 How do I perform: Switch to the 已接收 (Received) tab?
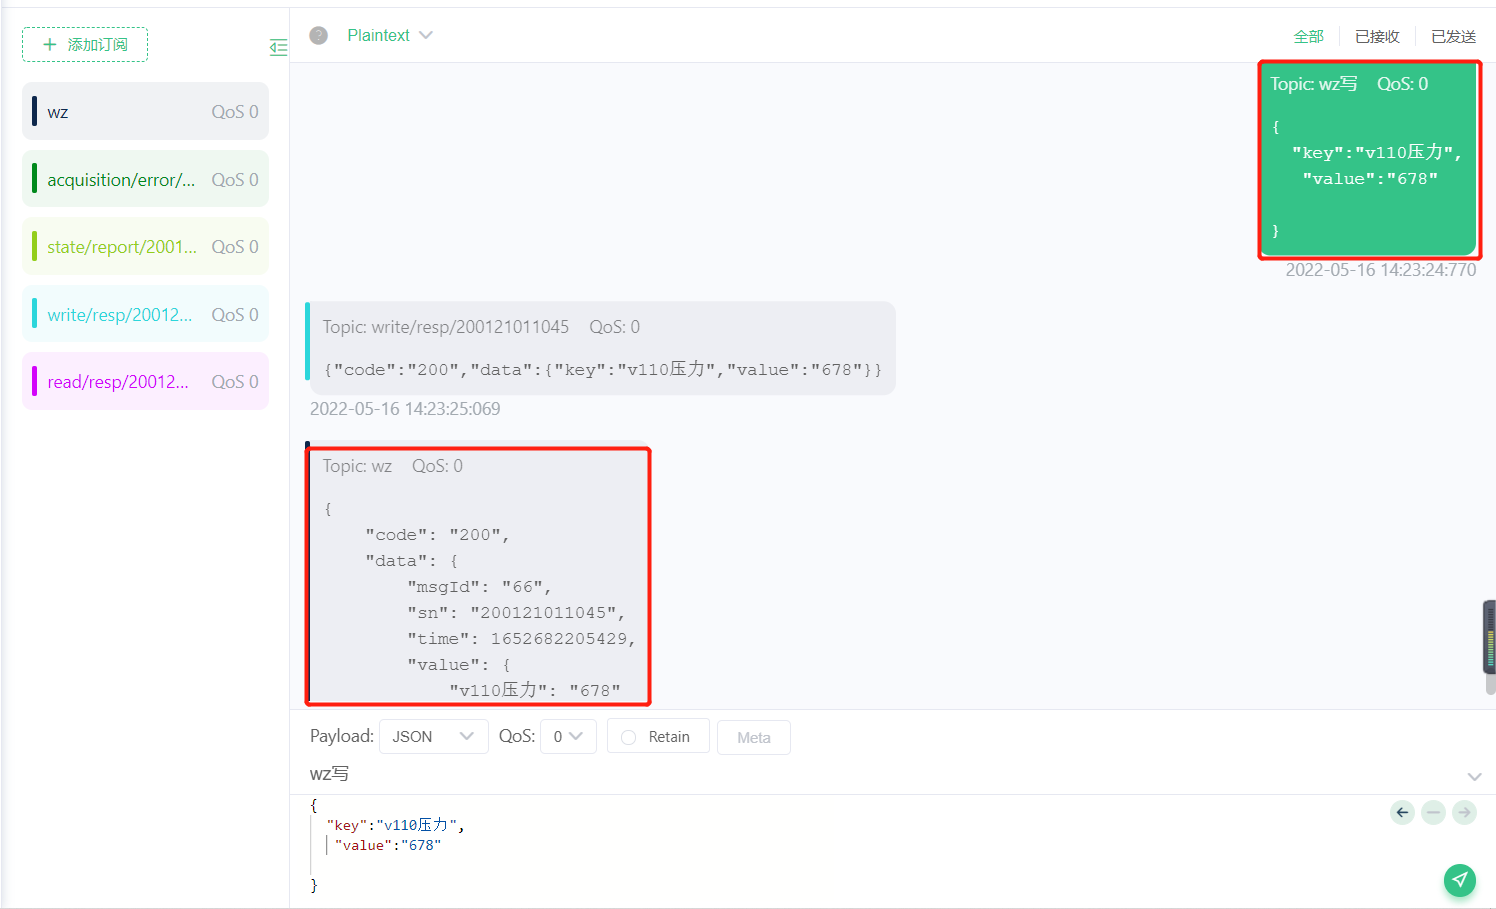coord(1377,36)
